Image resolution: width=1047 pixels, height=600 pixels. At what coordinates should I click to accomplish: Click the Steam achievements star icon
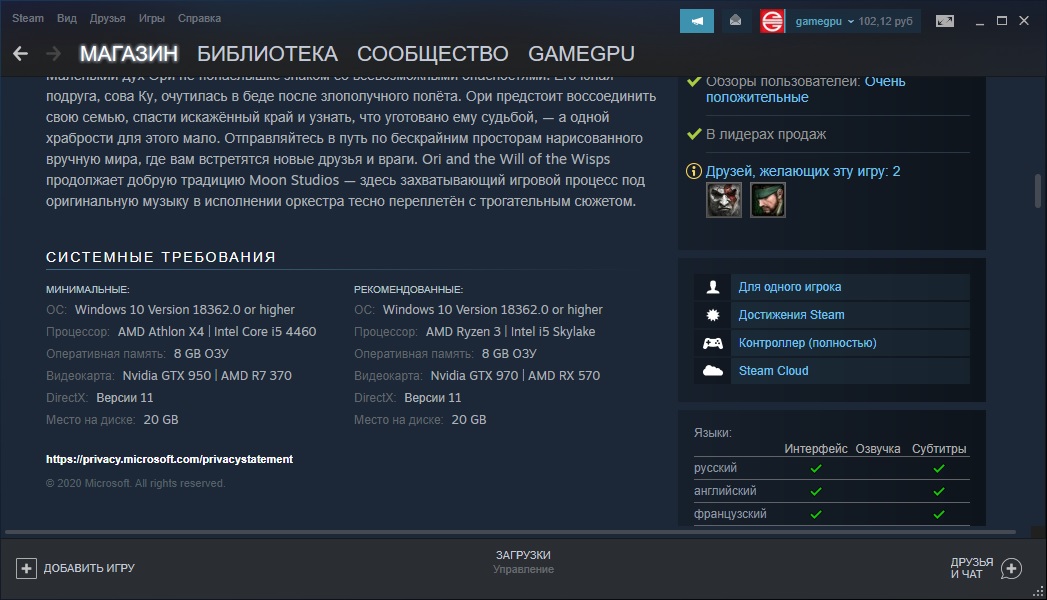pos(712,315)
